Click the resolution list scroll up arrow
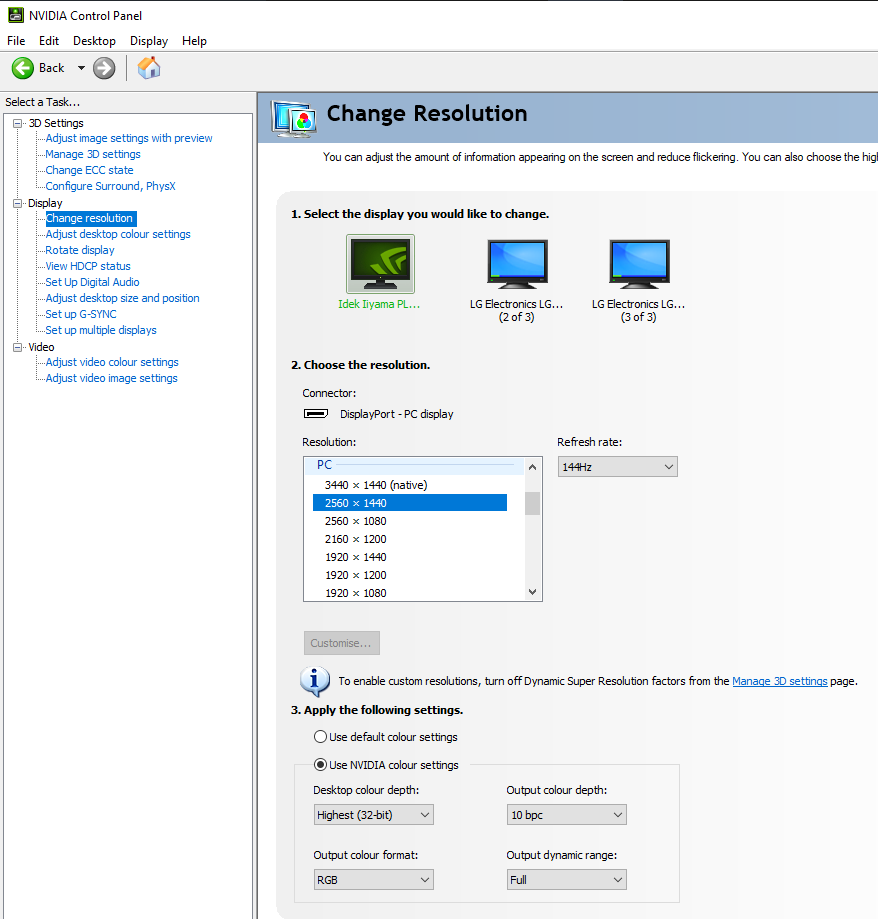 (x=532, y=467)
